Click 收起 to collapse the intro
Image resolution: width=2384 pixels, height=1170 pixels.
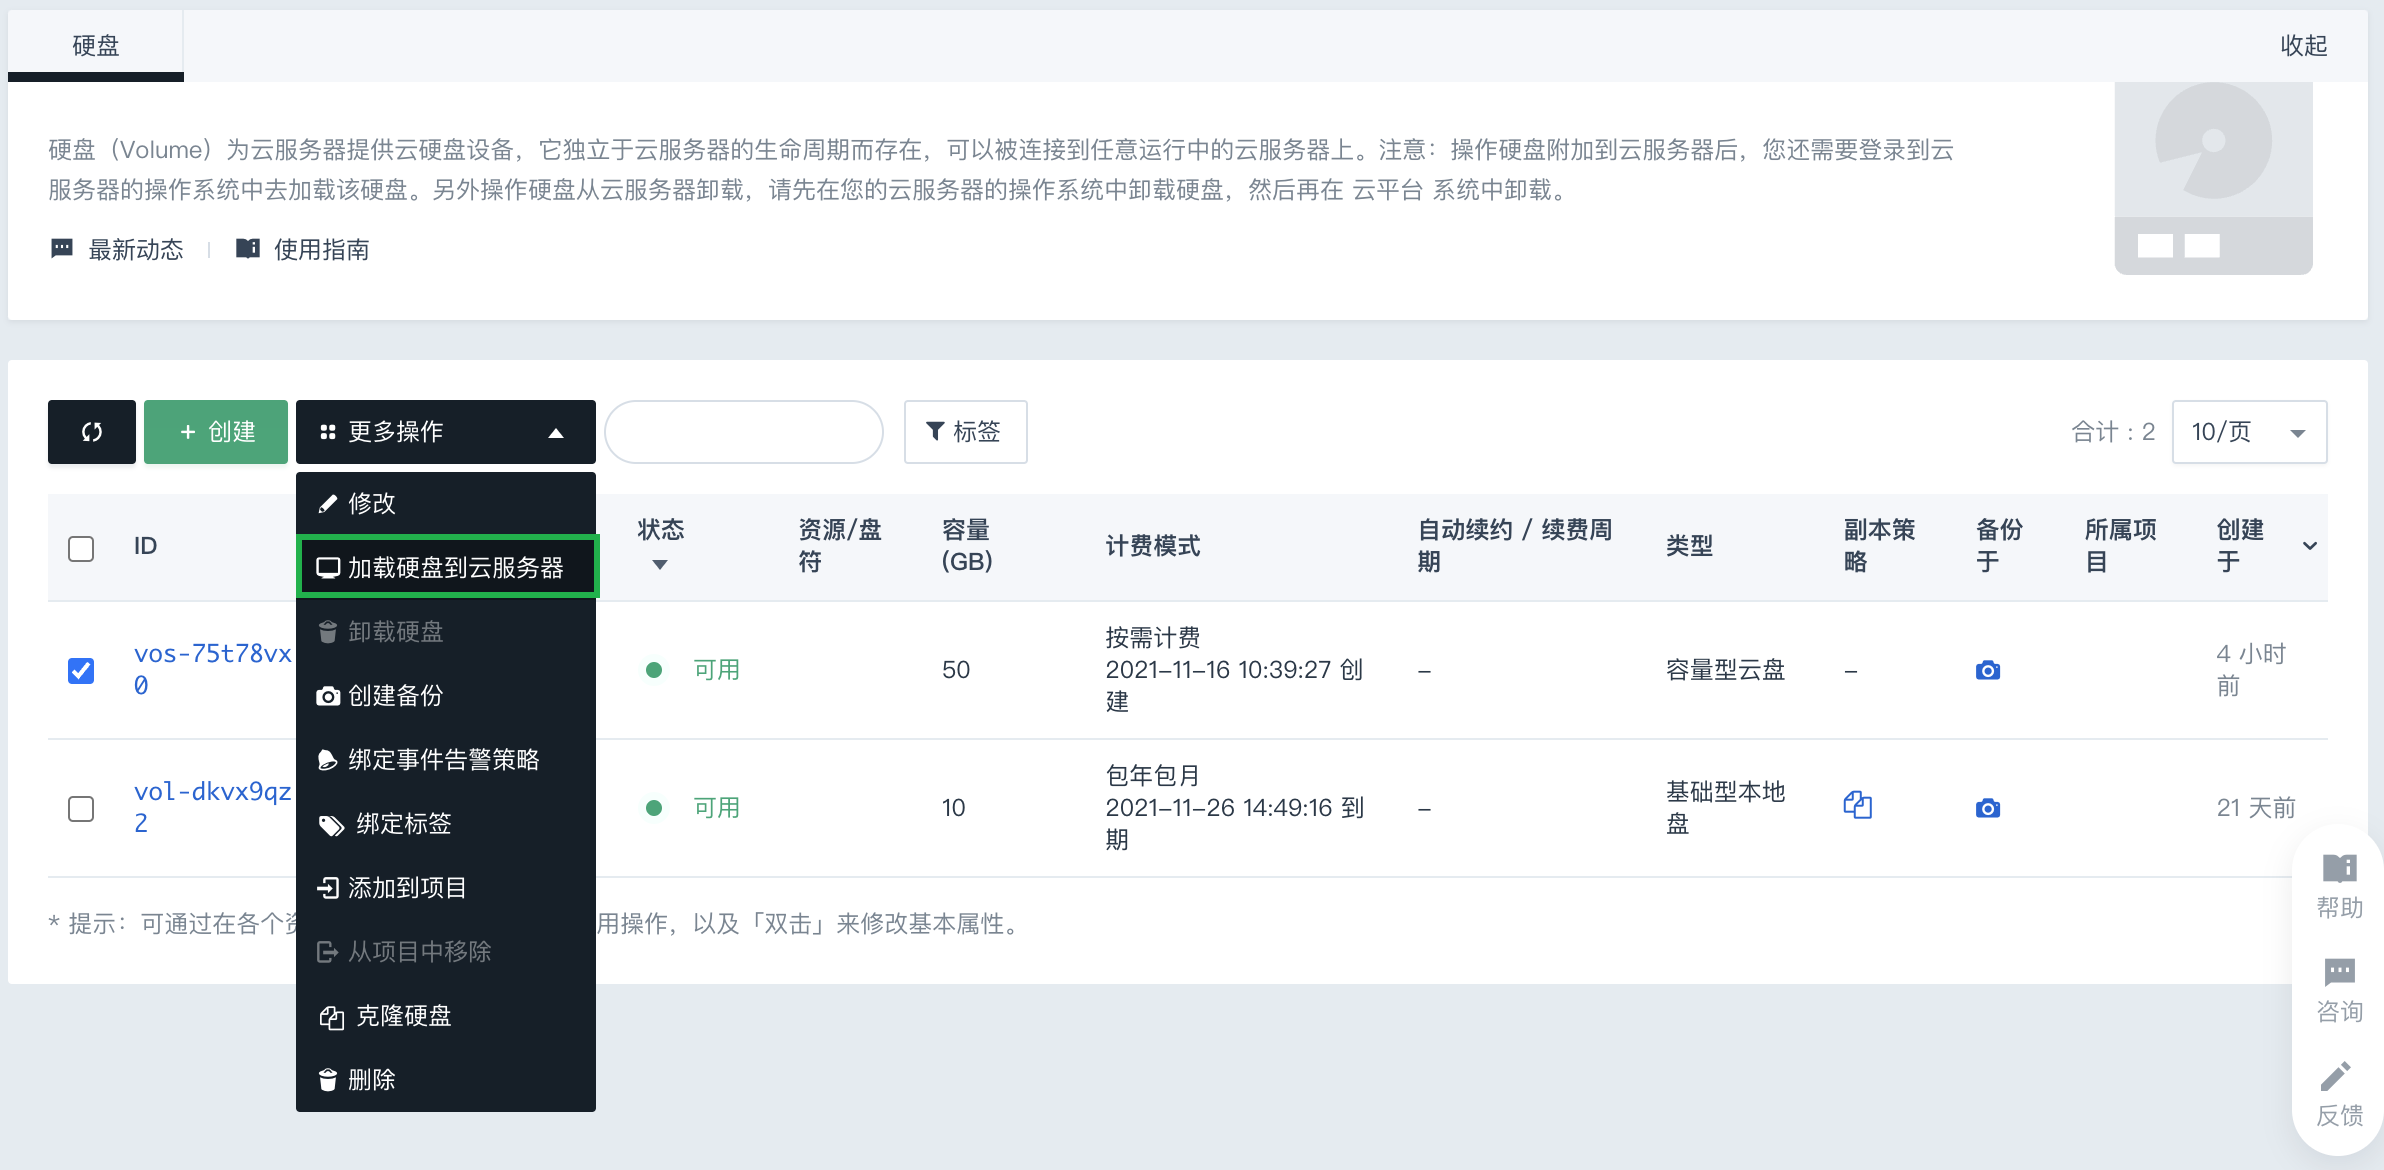point(2303,45)
